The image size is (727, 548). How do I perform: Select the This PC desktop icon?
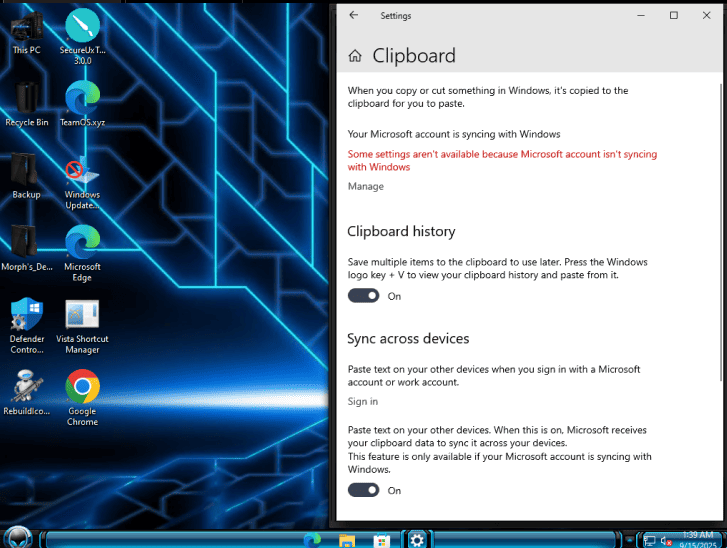coord(27,29)
